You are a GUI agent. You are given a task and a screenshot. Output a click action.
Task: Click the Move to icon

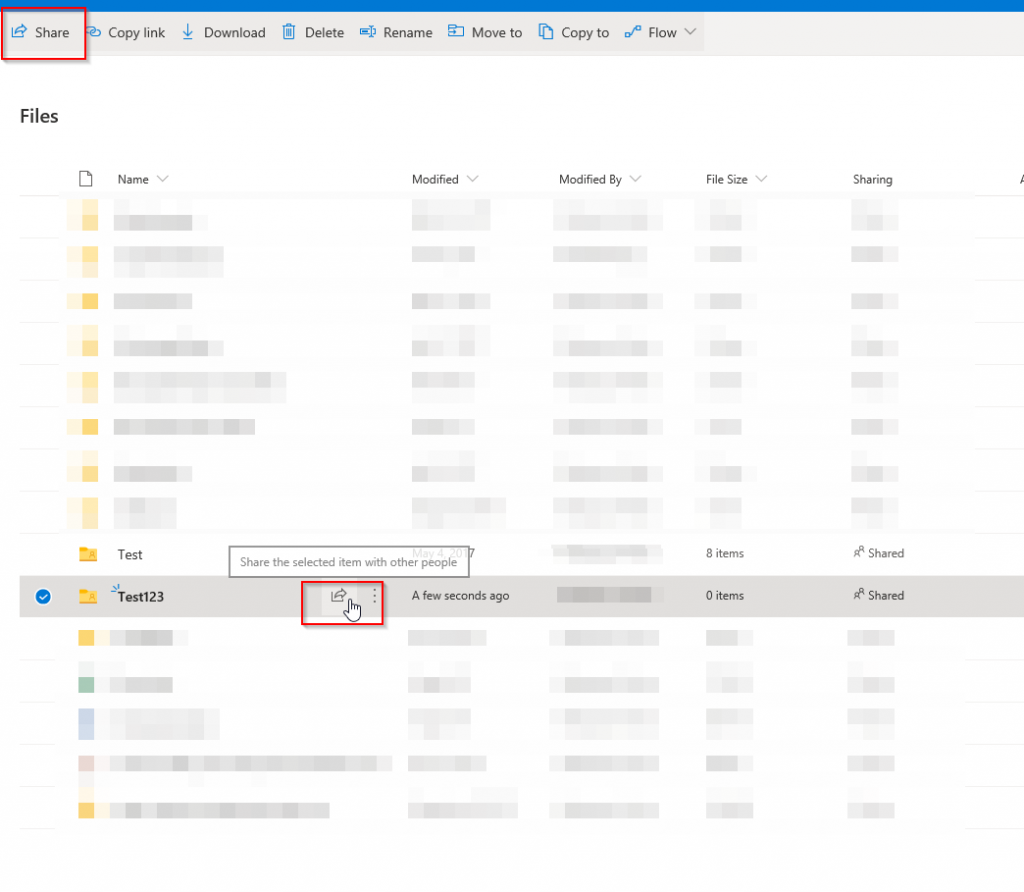pyautogui.click(x=456, y=32)
